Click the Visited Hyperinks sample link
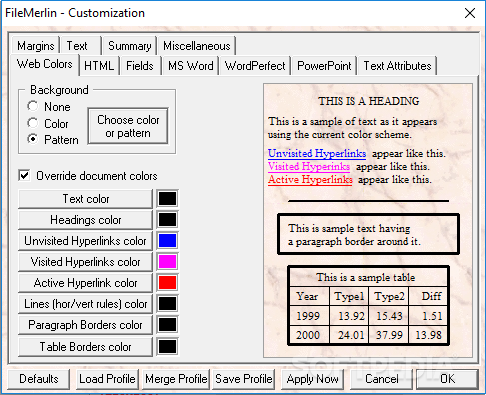 [309, 166]
